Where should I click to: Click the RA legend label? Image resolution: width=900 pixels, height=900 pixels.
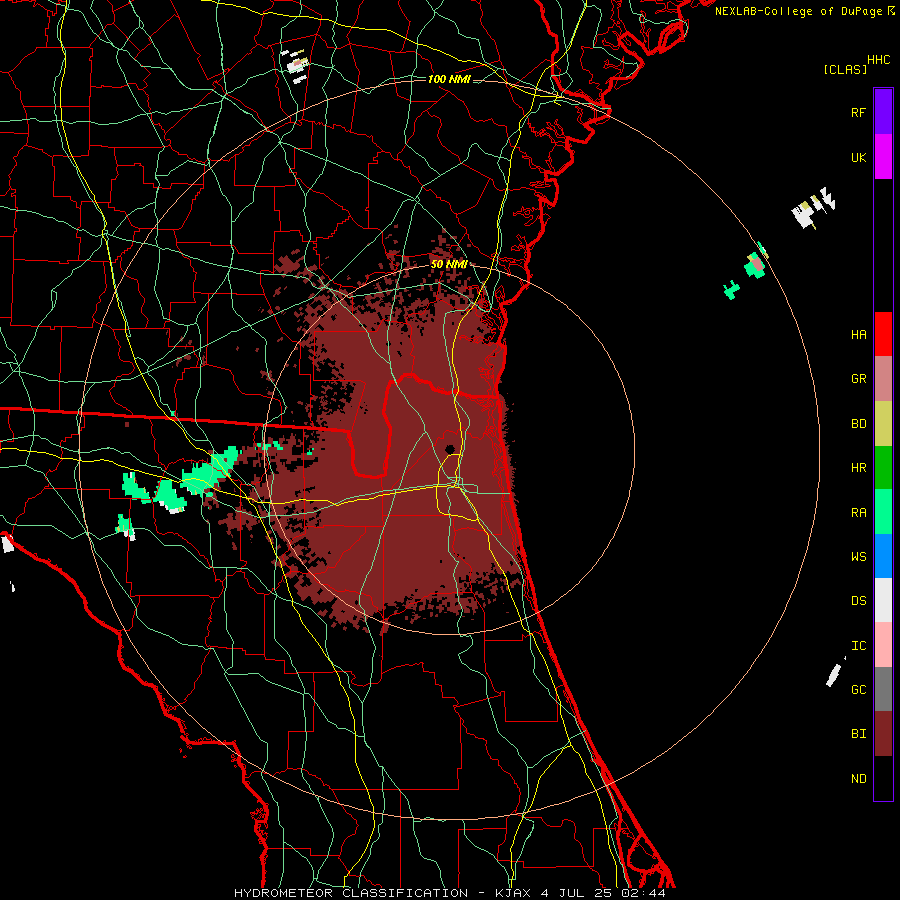point(858,512)
